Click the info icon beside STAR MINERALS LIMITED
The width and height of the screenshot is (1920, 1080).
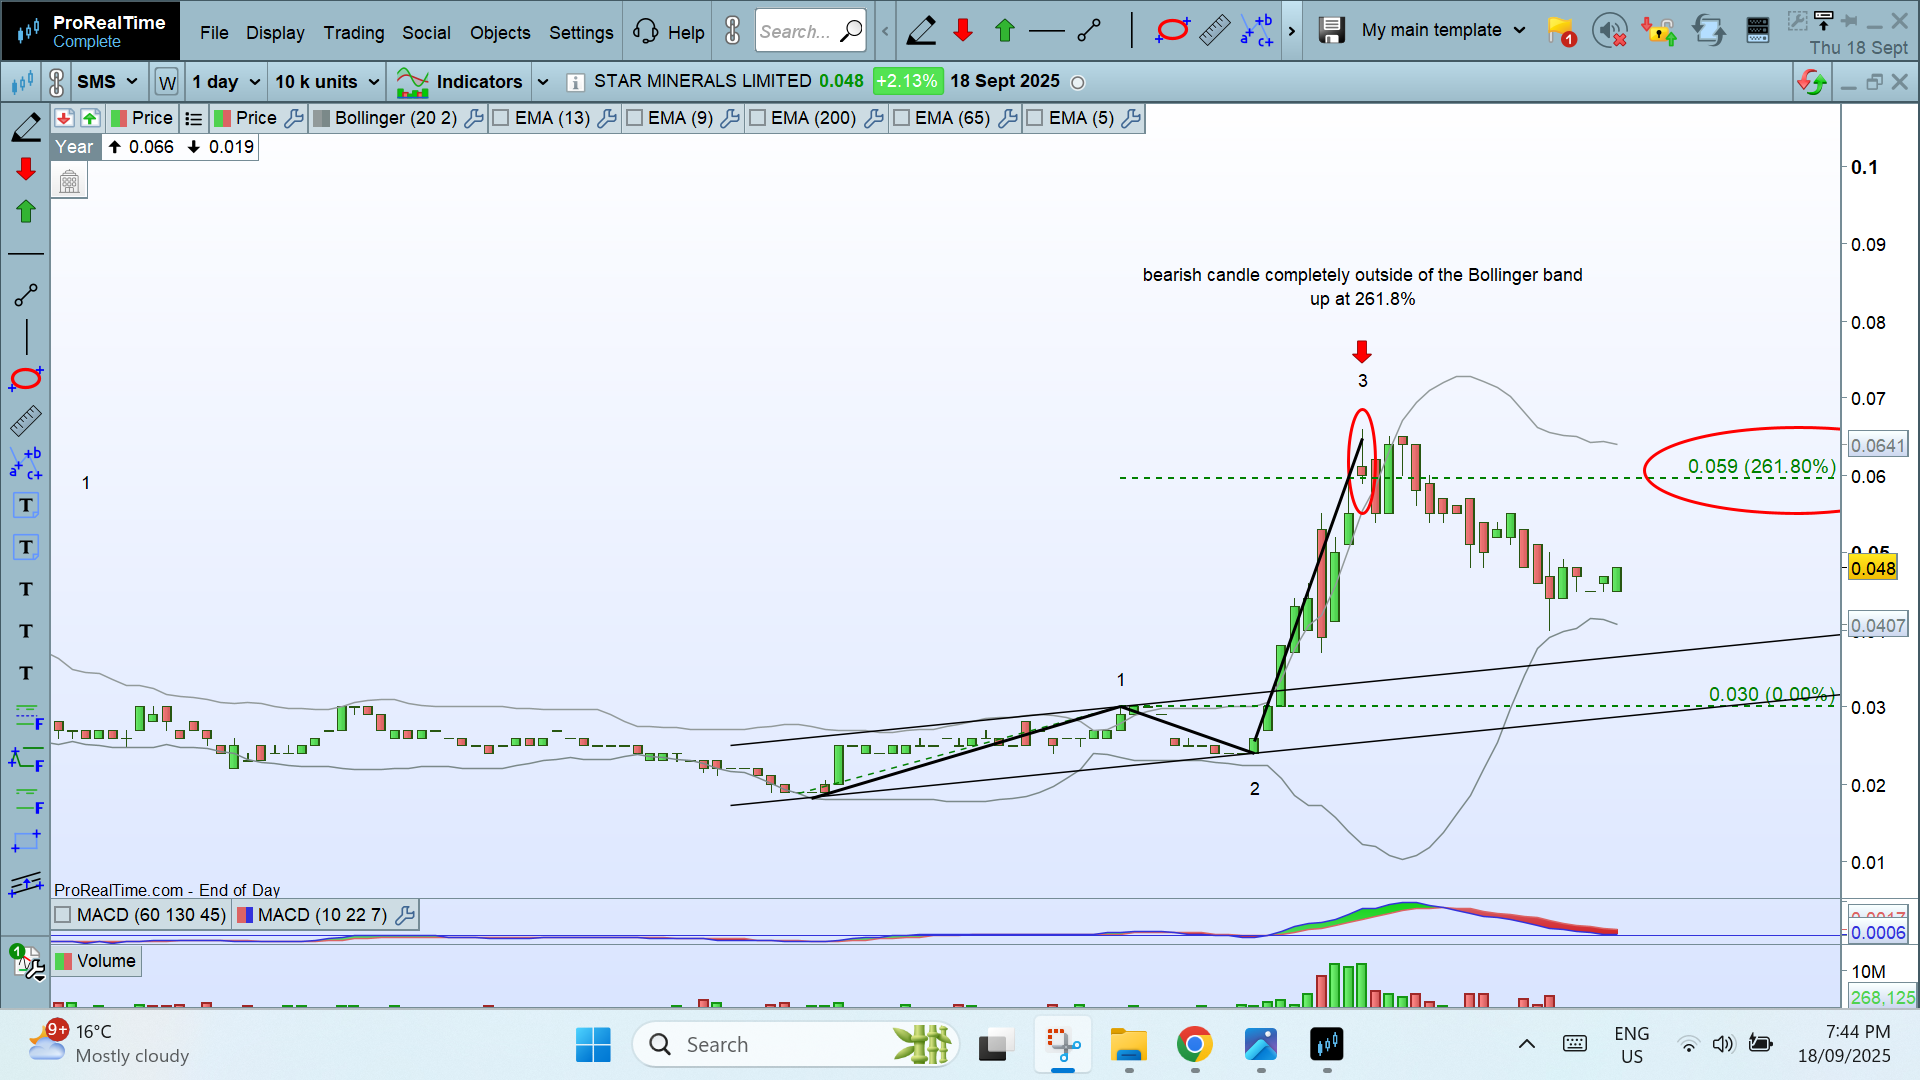coord(575,82)
